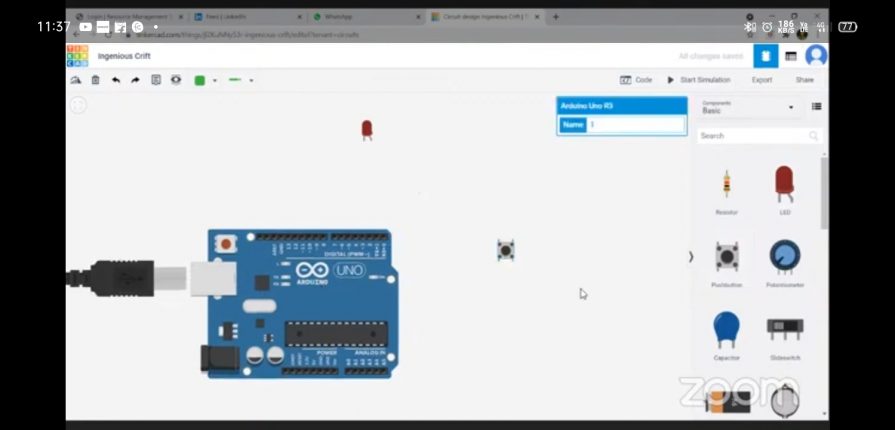
Task: Toggle notes visibility eye icon
Action: 176,80
